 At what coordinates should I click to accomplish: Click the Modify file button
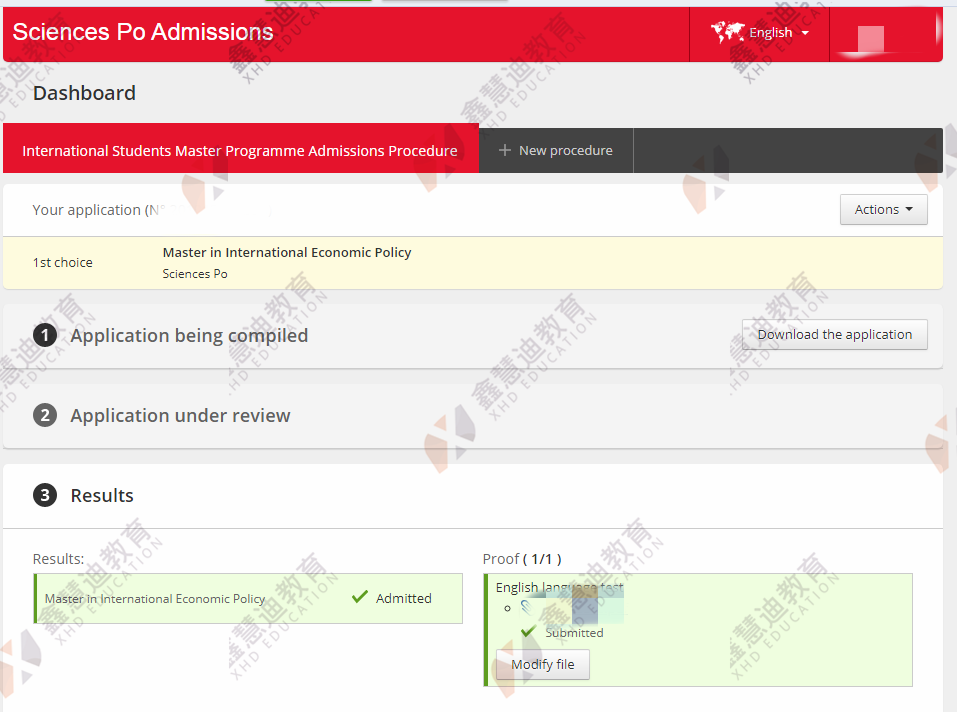[x=543, y=664]
